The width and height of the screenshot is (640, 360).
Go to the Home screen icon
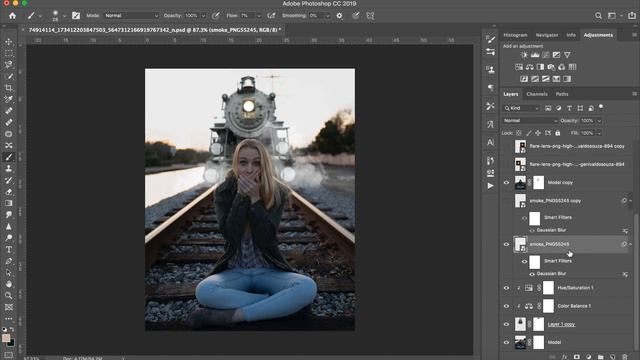[x=12, y=16]
